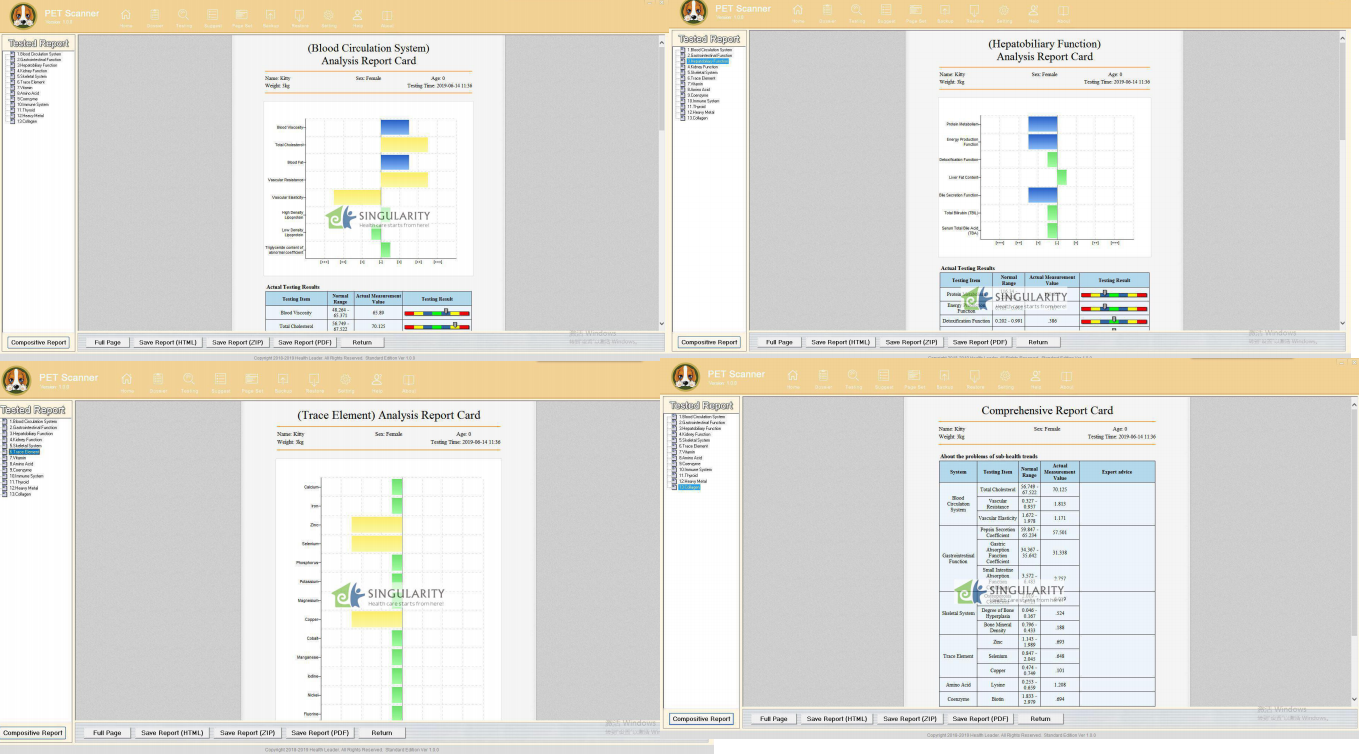Click Composite Report in Trace Element window

[34, 733]
